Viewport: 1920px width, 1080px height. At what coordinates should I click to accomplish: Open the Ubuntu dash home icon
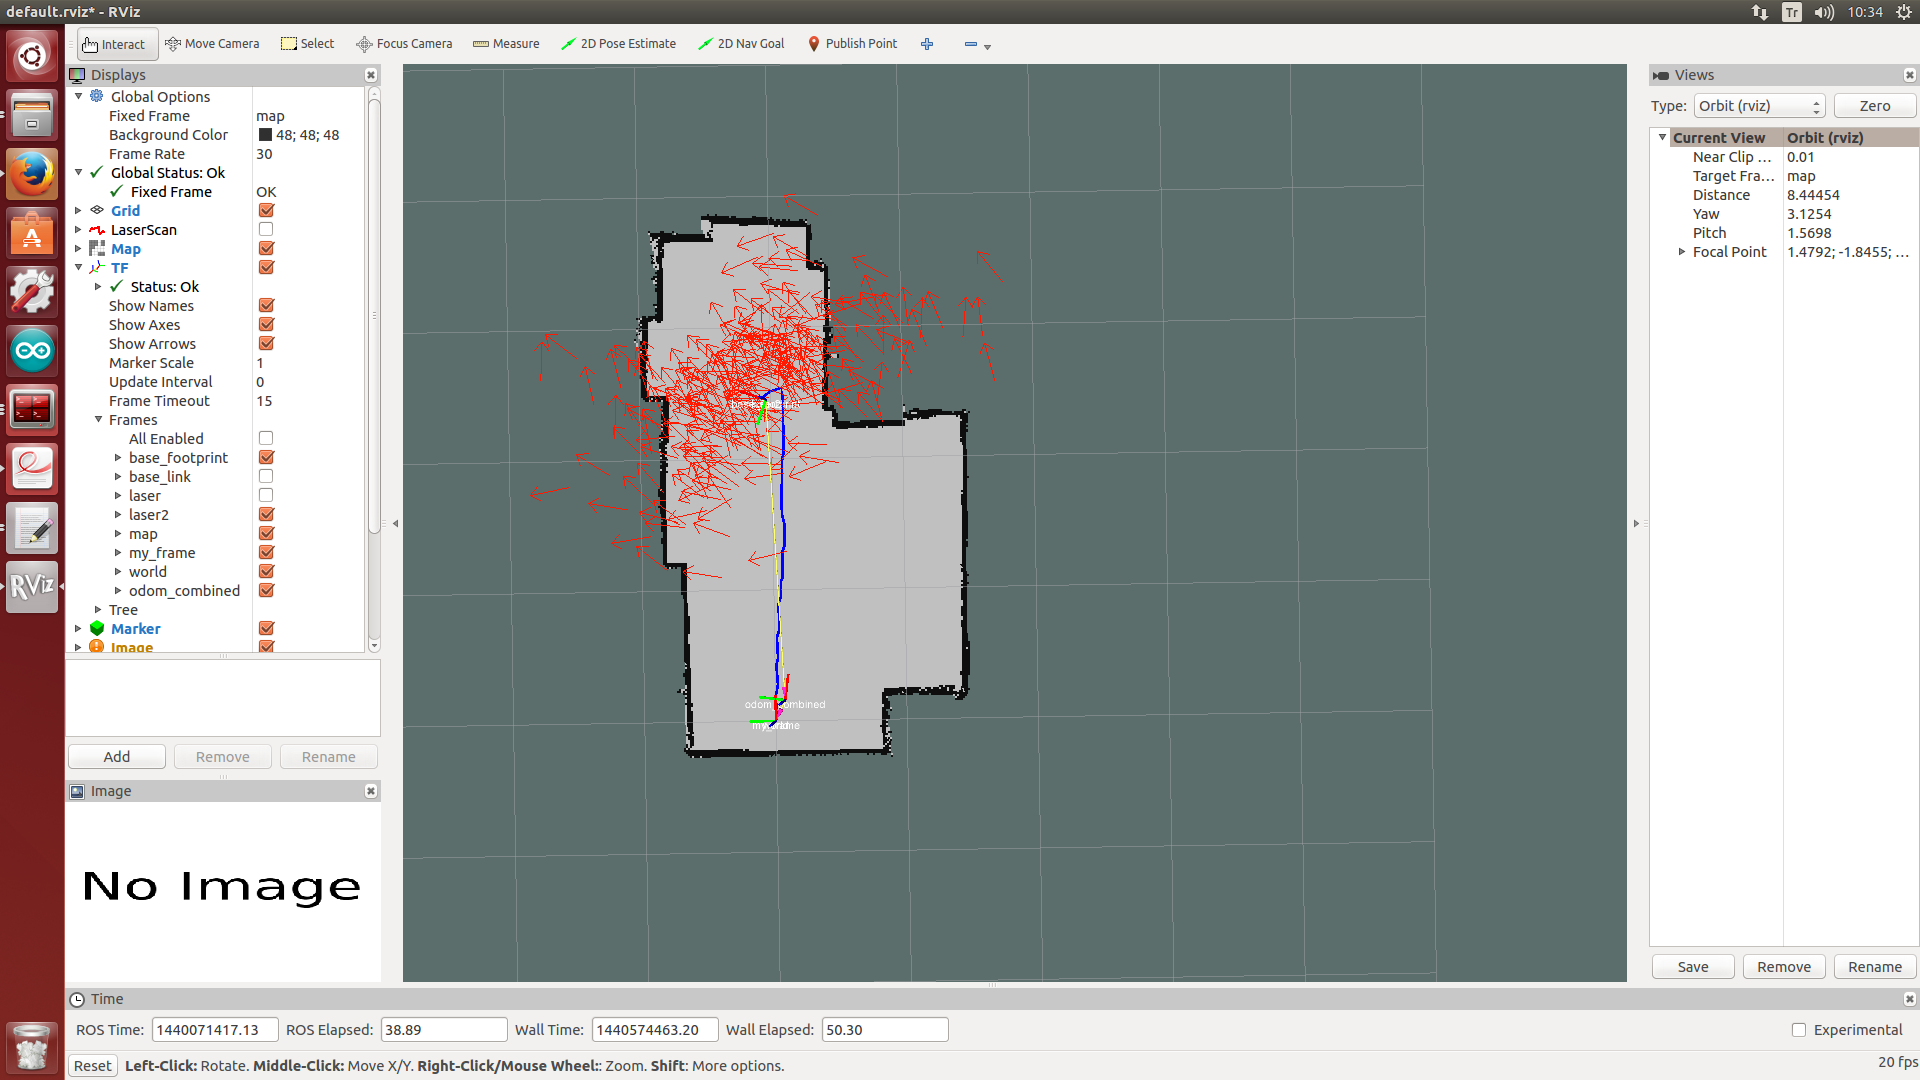32,55
